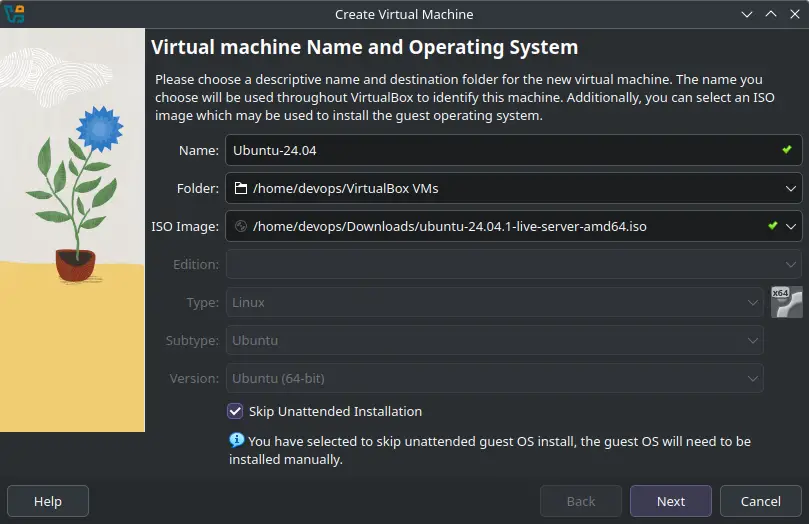Image resolution: width=809 pixels, height=524 pixels.
Task: Click the Name field containing Ubuntu-24.04
Action: click(514, 150)
